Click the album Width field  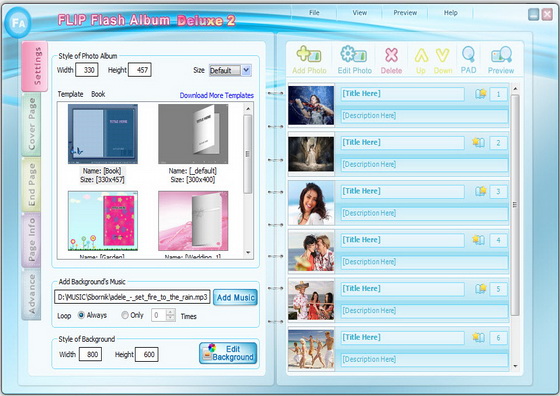[x=87, y=70]
